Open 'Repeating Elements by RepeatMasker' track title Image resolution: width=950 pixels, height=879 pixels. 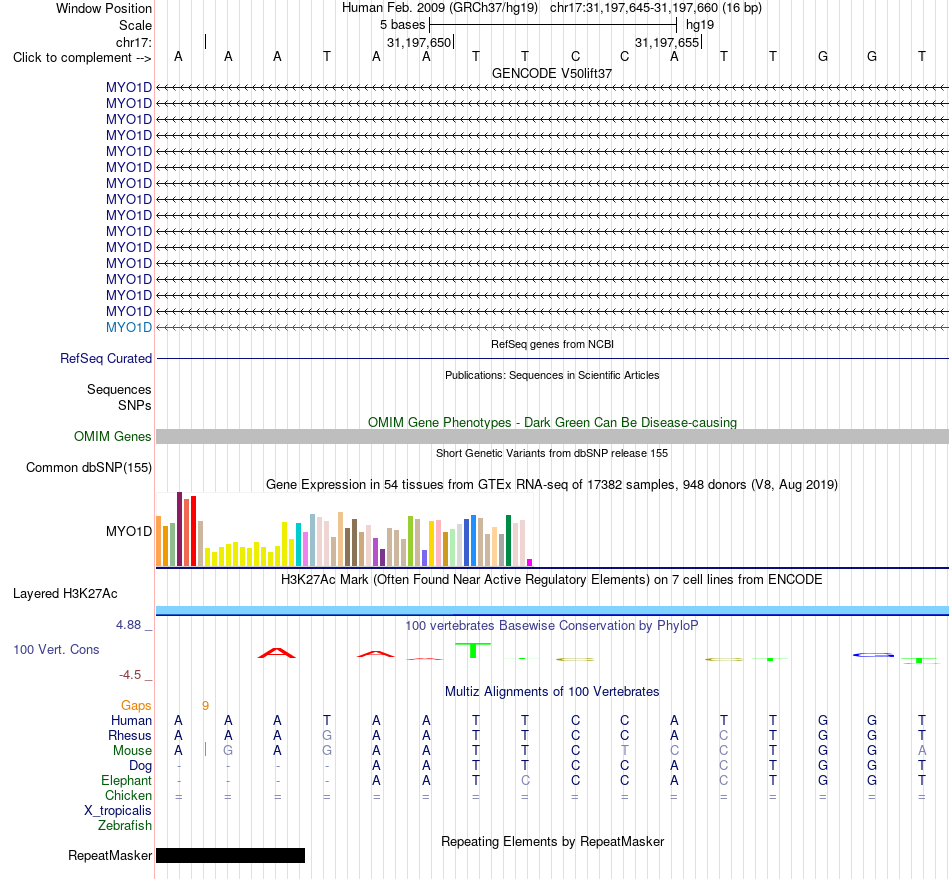(552, 841)
